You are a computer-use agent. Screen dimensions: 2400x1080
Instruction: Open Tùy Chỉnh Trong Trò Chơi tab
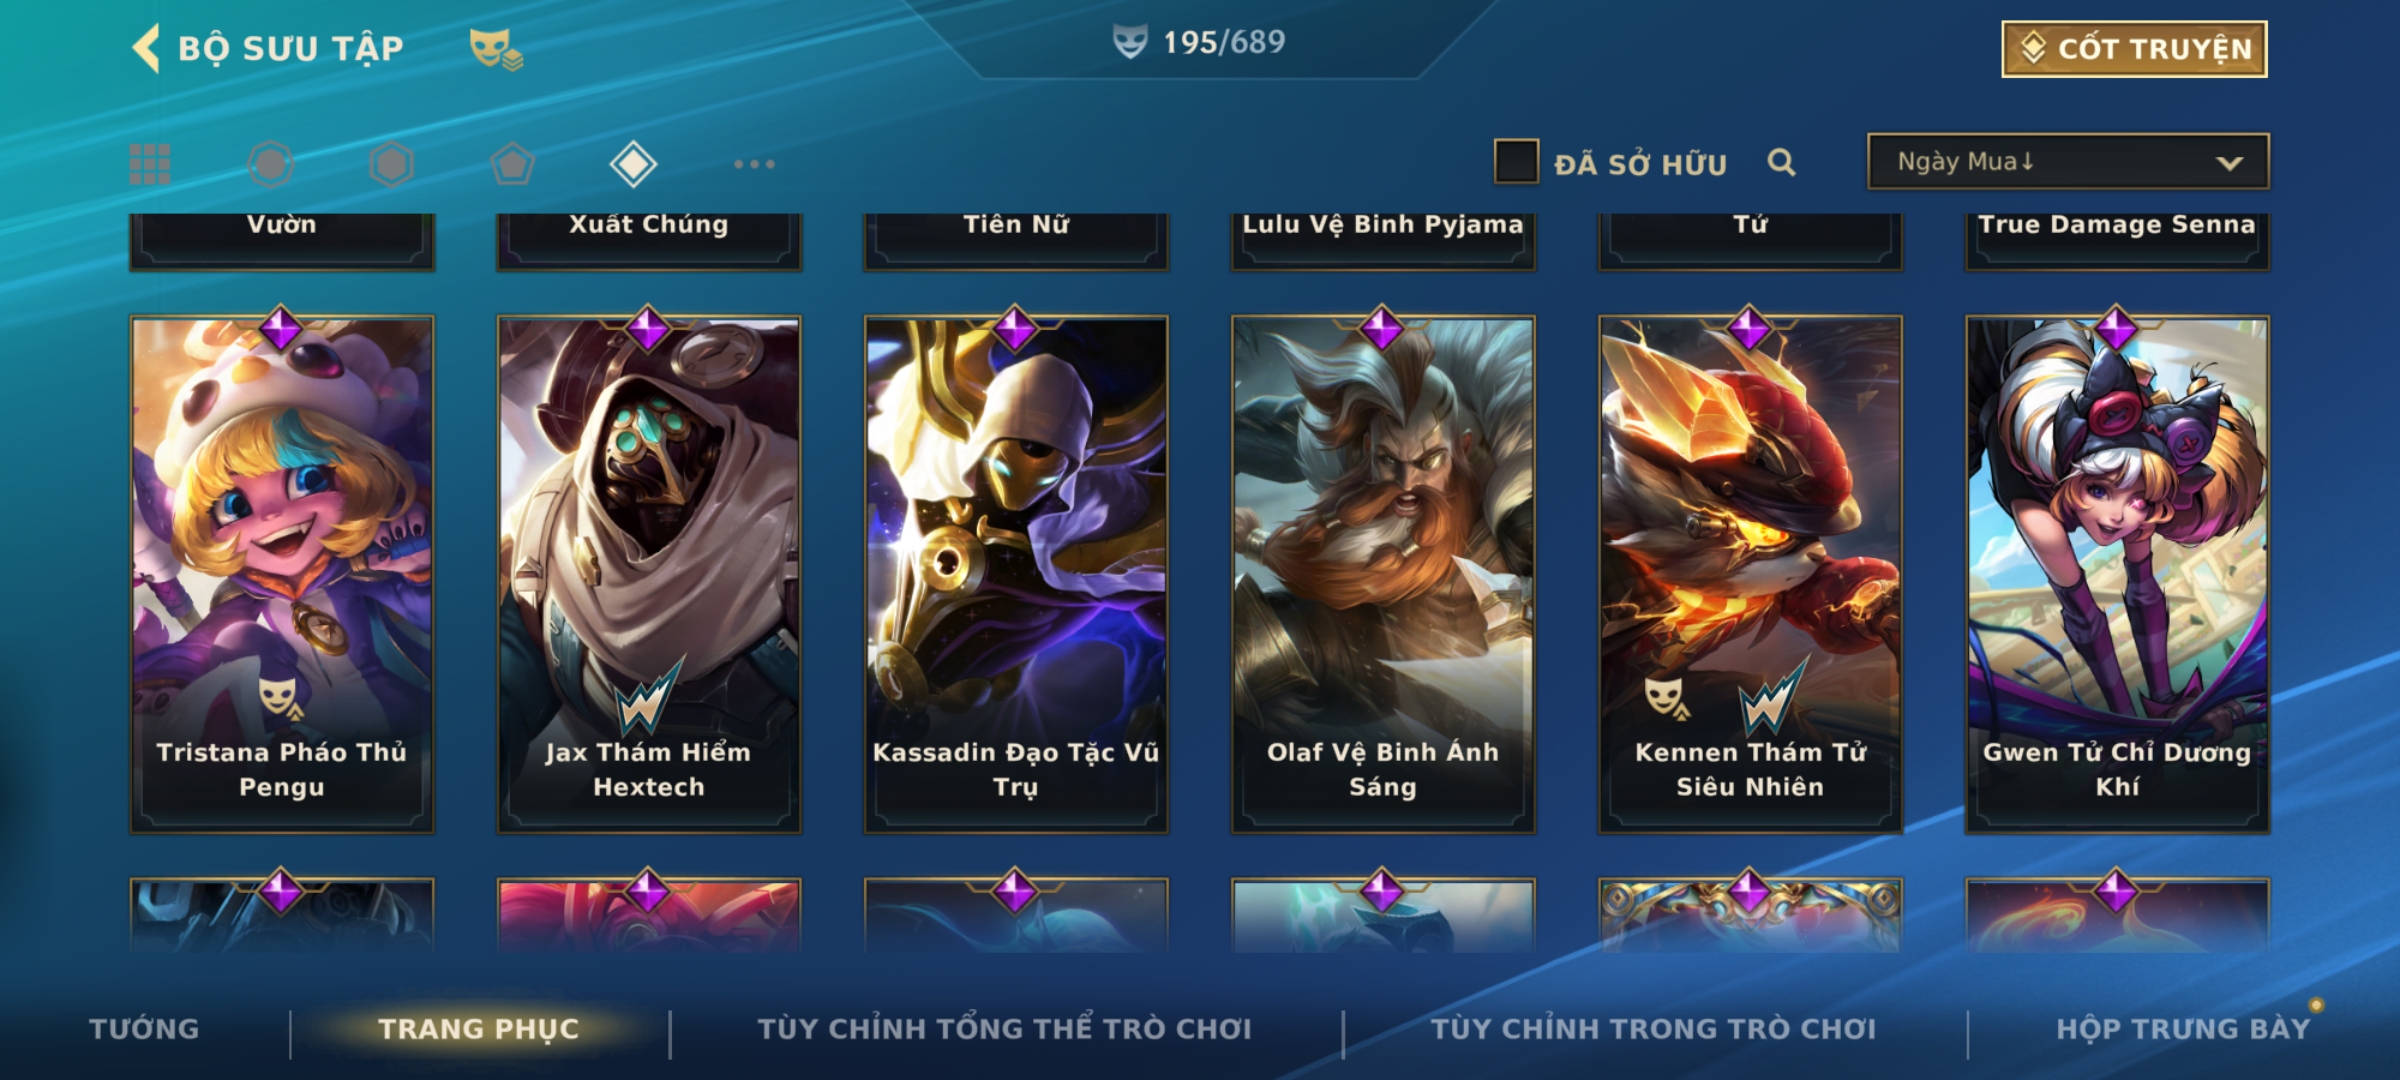tap(1653, 1029)
